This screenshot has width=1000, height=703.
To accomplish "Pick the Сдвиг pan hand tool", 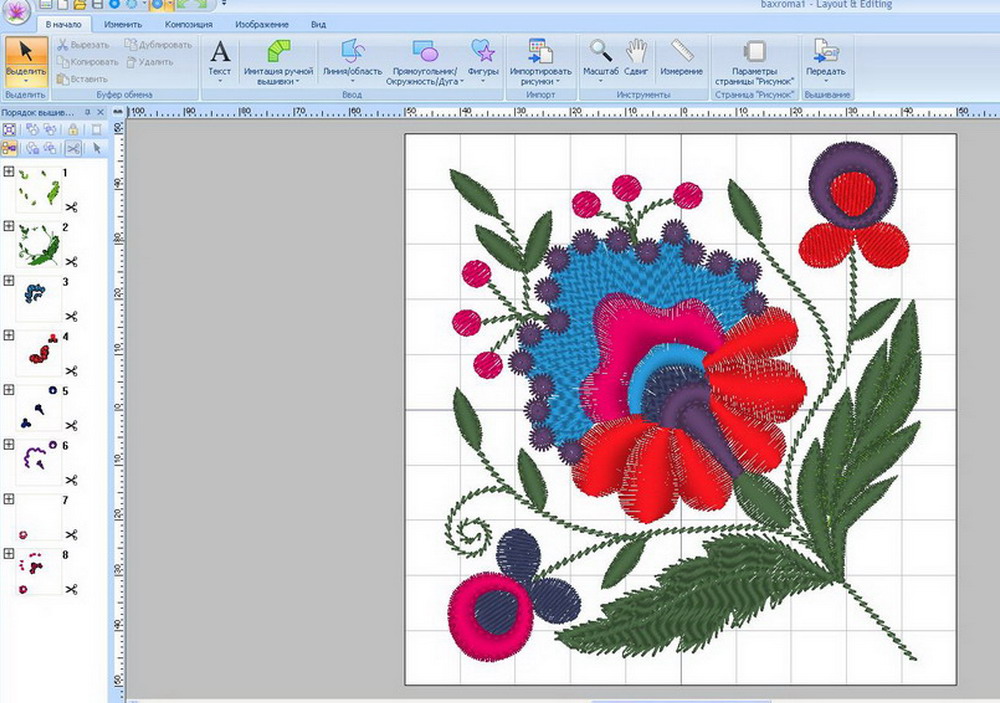I will 636,57.
